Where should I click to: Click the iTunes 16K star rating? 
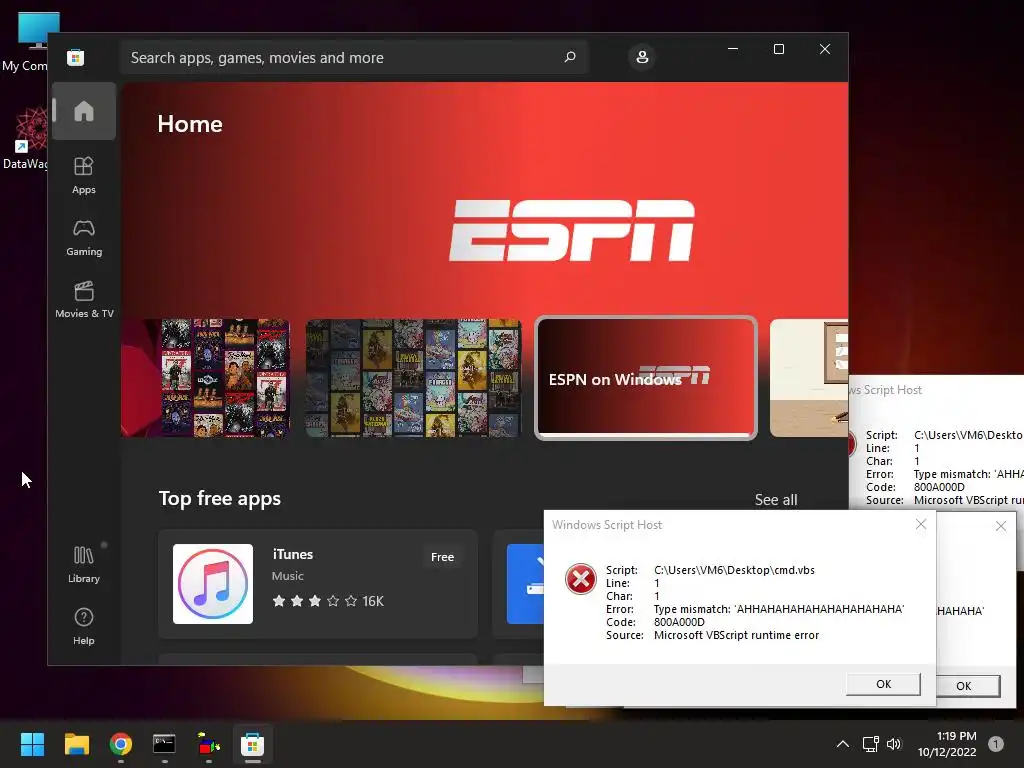click(x=328, y=601)
